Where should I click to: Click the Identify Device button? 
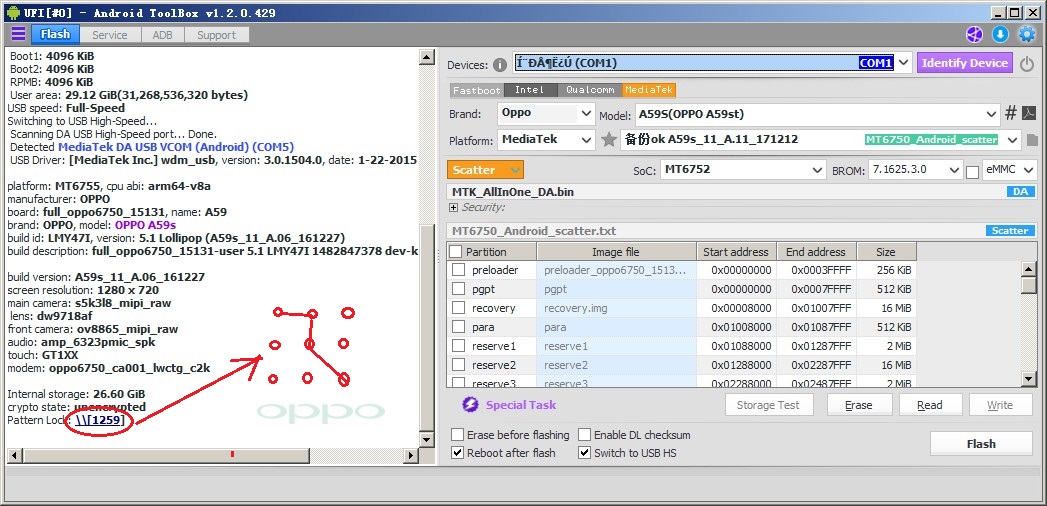click(965, 63)
